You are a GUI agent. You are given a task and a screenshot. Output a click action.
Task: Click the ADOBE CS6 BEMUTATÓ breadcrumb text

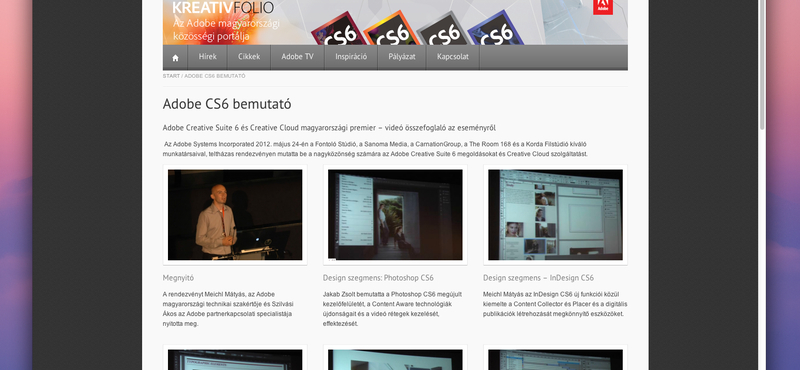pos(215,76)
